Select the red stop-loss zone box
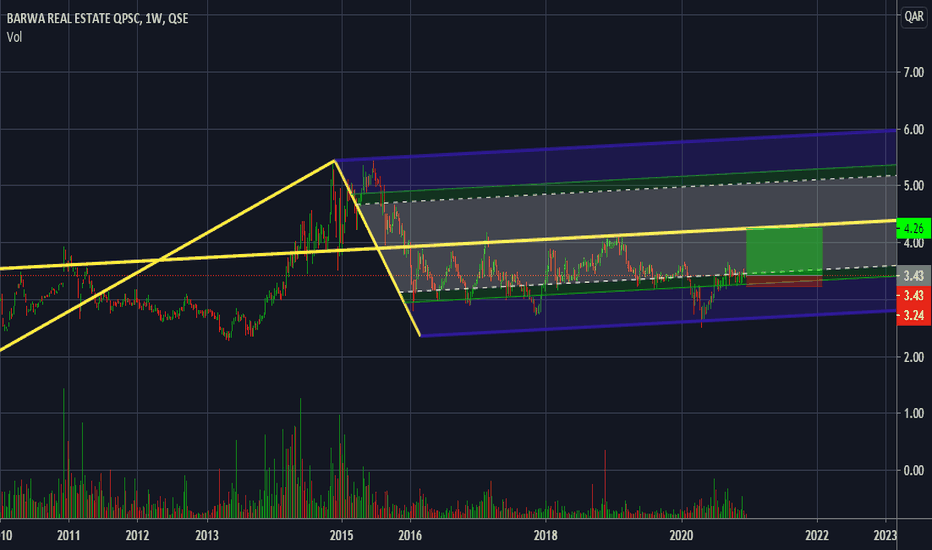 (x=784, y=281)
